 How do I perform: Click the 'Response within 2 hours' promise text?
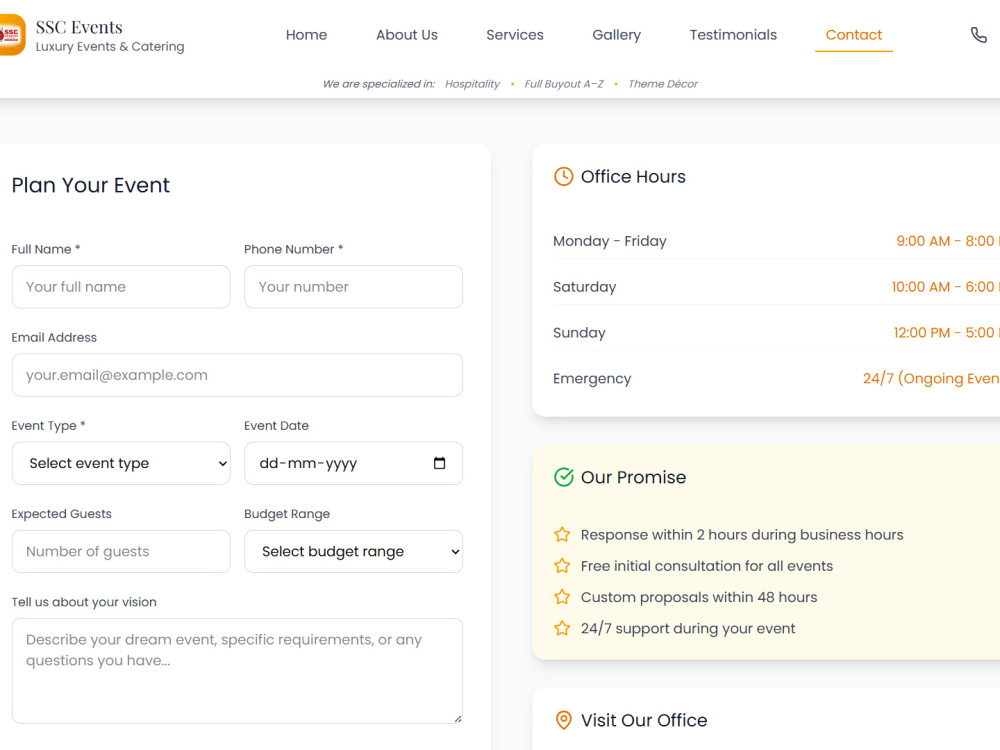(742, 534)
